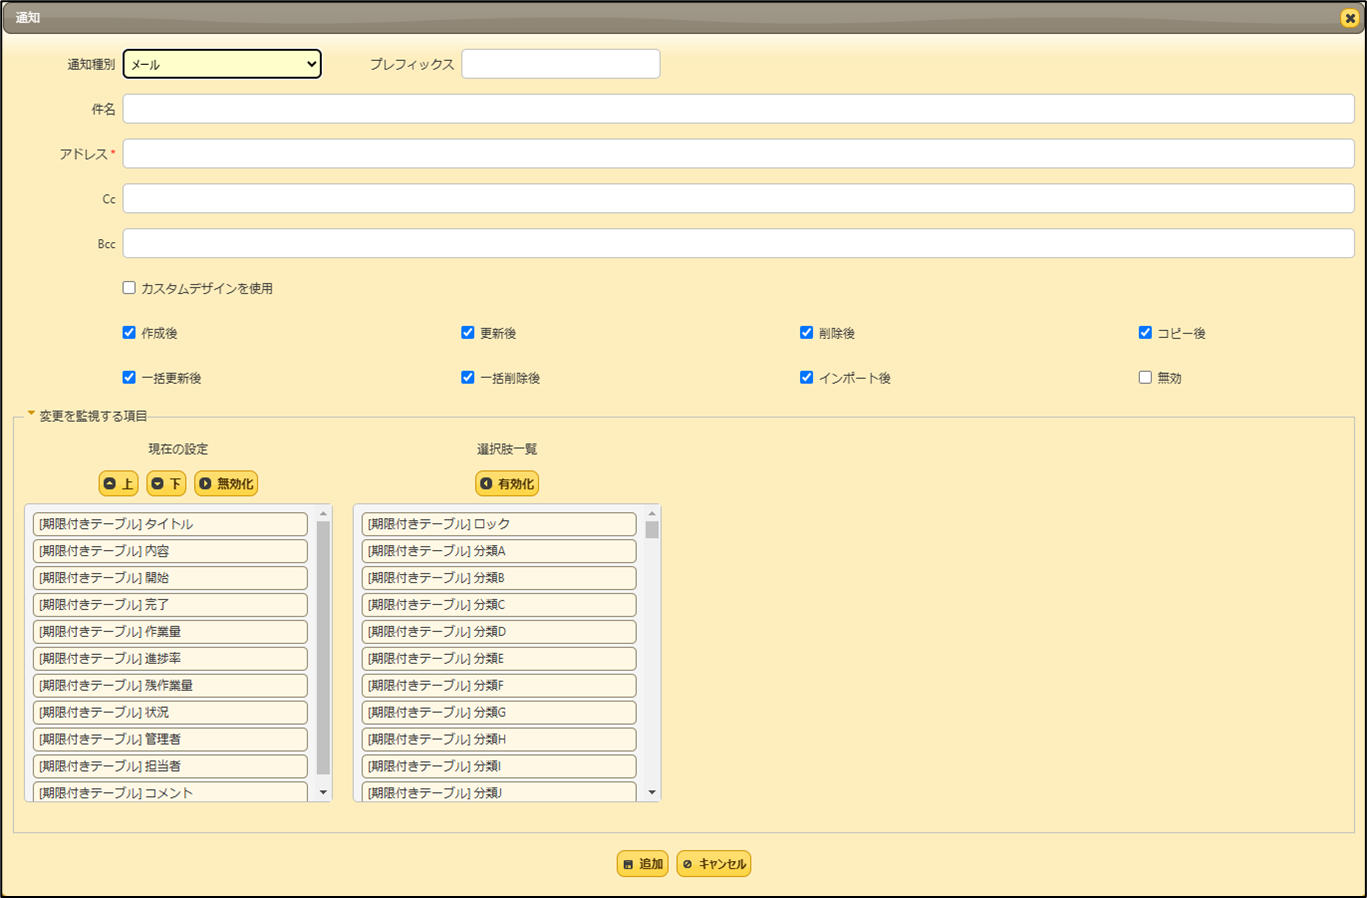This screenshot has height=898, width=1367.
Task: Select [期限付きテーブル] 分類A option
Action: coord(499,551)
